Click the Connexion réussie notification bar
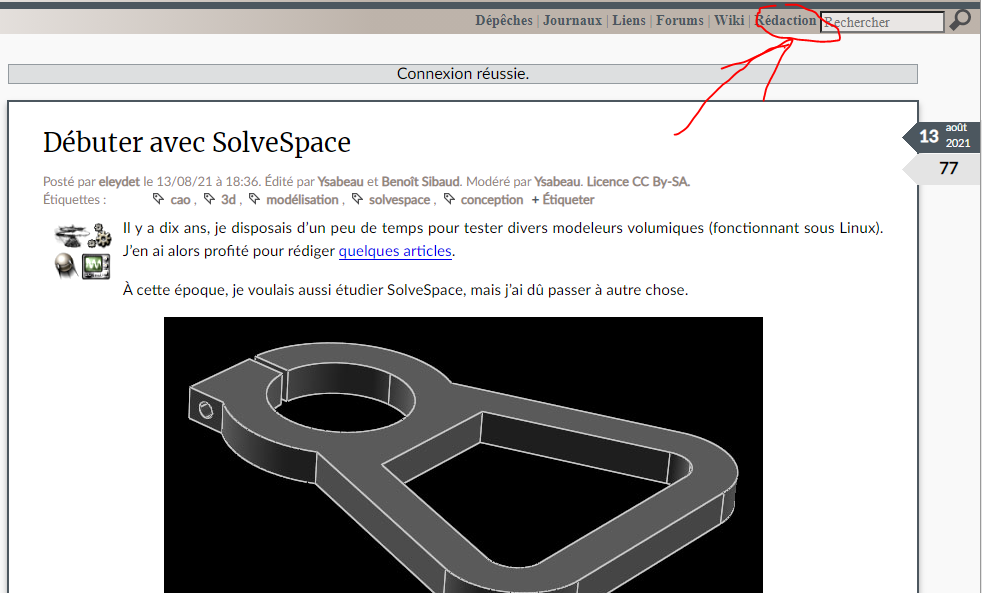Viewport: 982px width, 593px height. (463, 74)
